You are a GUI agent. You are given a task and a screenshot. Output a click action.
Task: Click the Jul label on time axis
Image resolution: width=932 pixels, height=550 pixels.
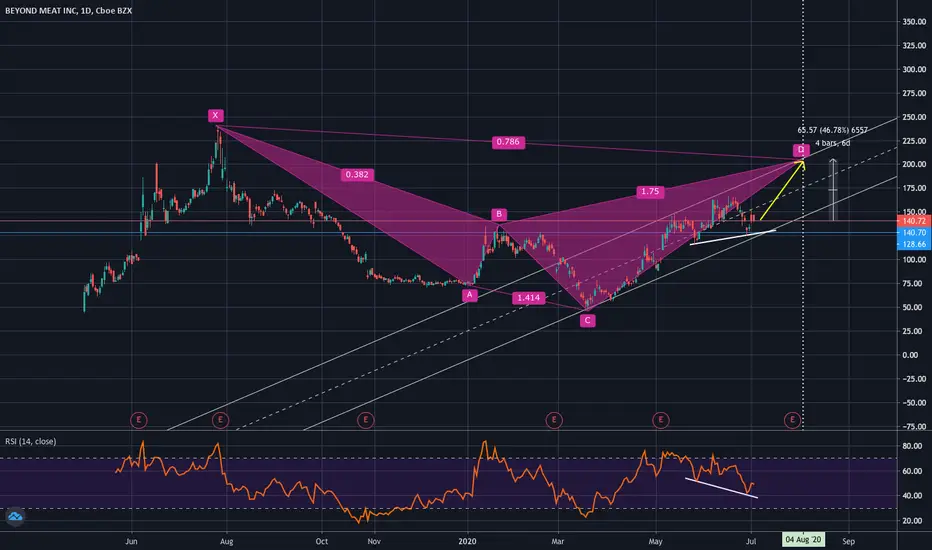tap(751, 541)
